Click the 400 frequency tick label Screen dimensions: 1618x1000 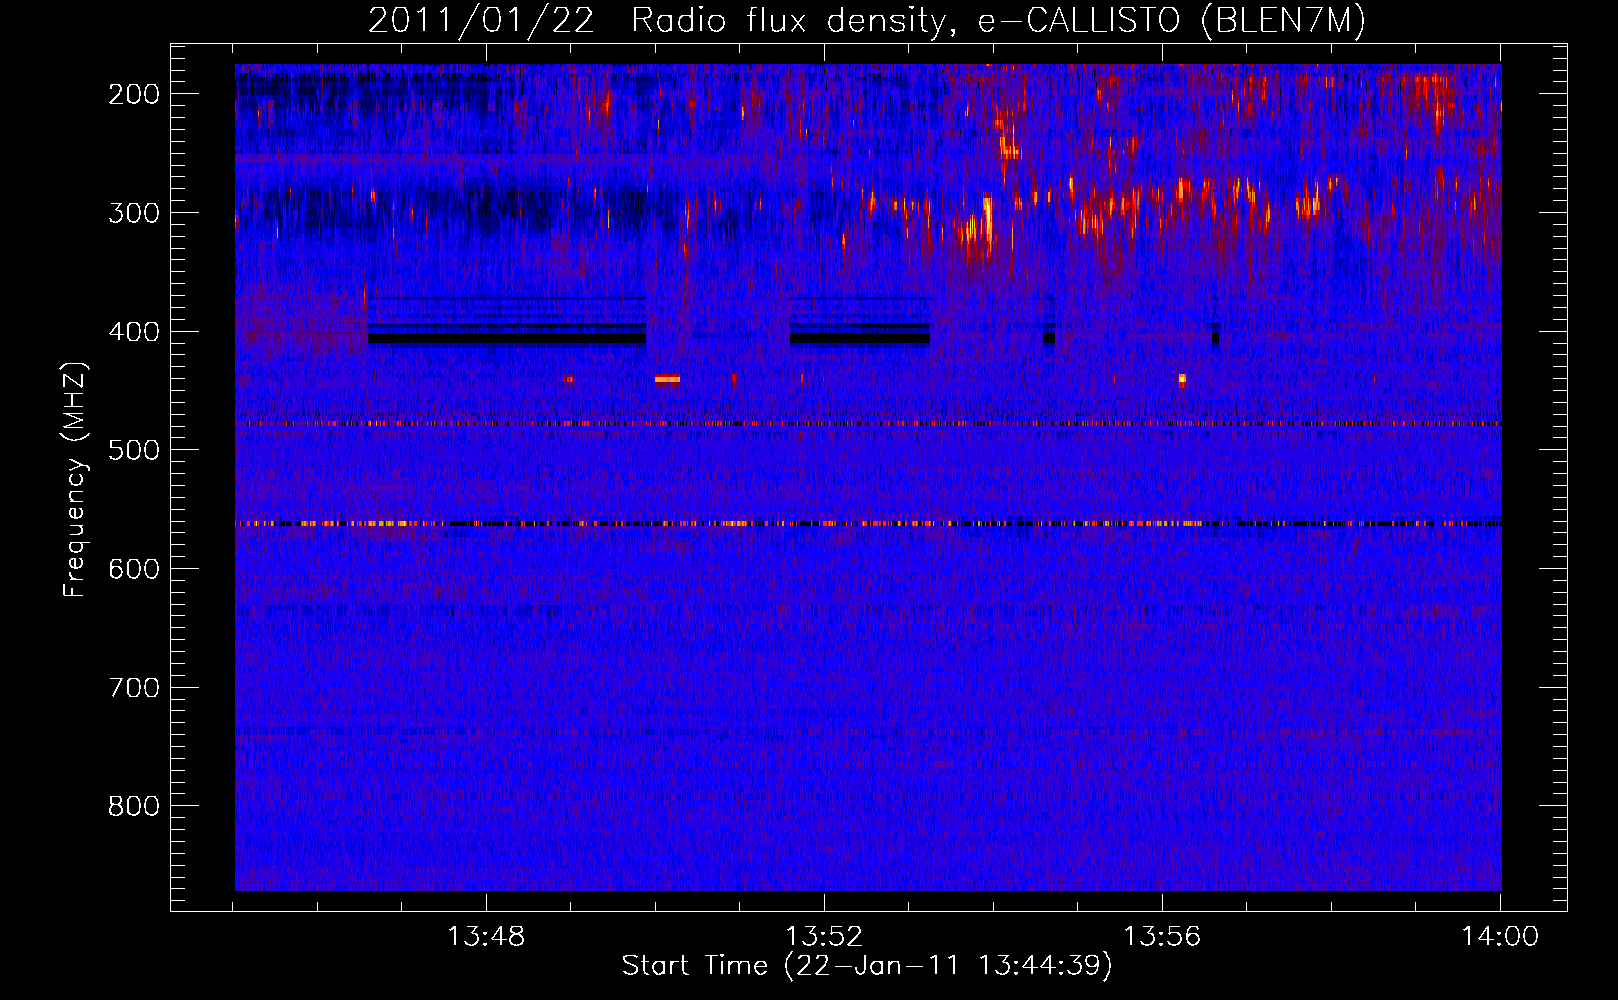[134, 332]
